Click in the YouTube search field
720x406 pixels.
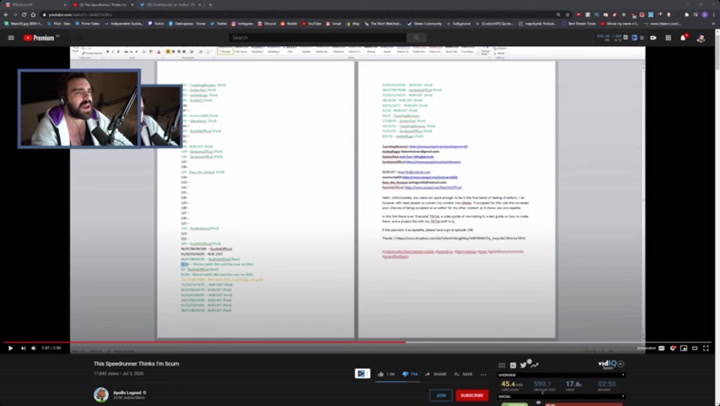click(x=318, y=38)
